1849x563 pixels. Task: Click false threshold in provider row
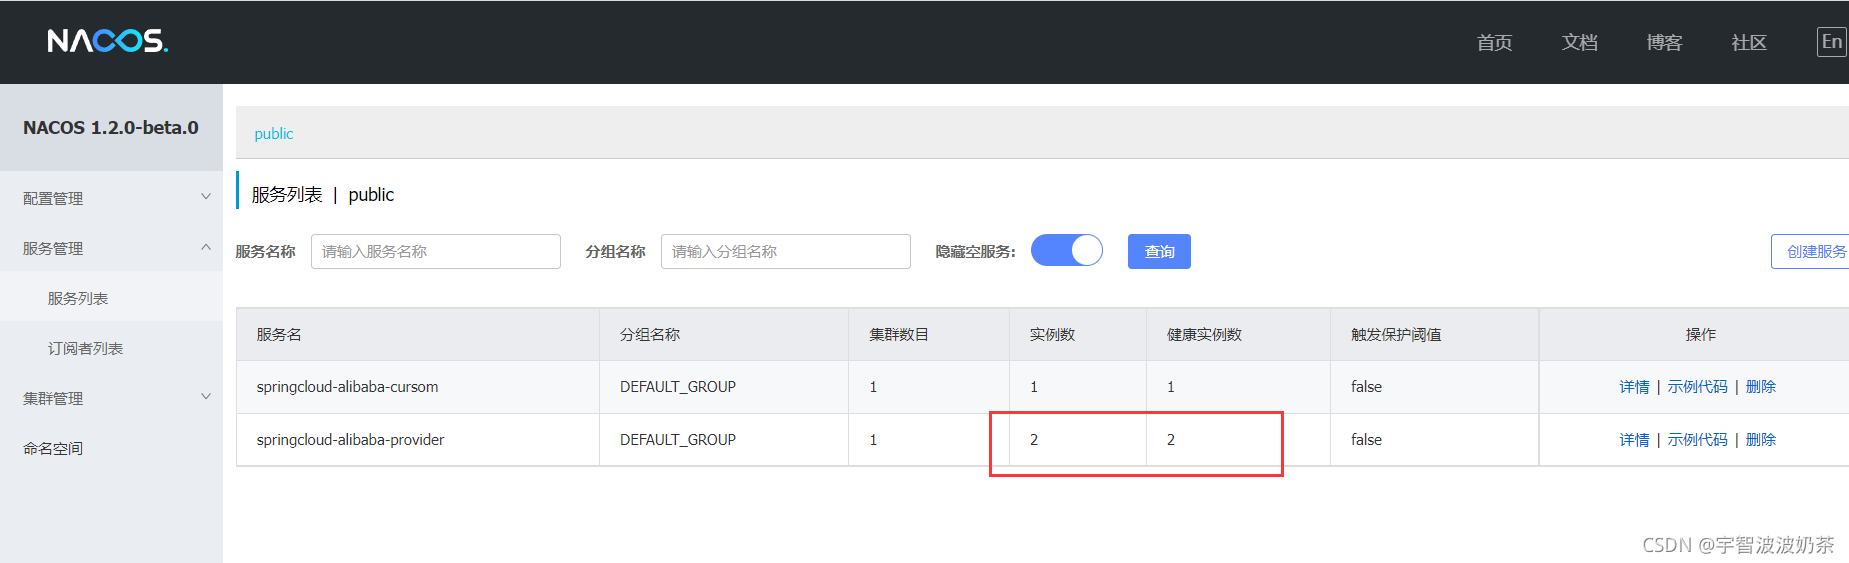click(x=1366, y=440)
